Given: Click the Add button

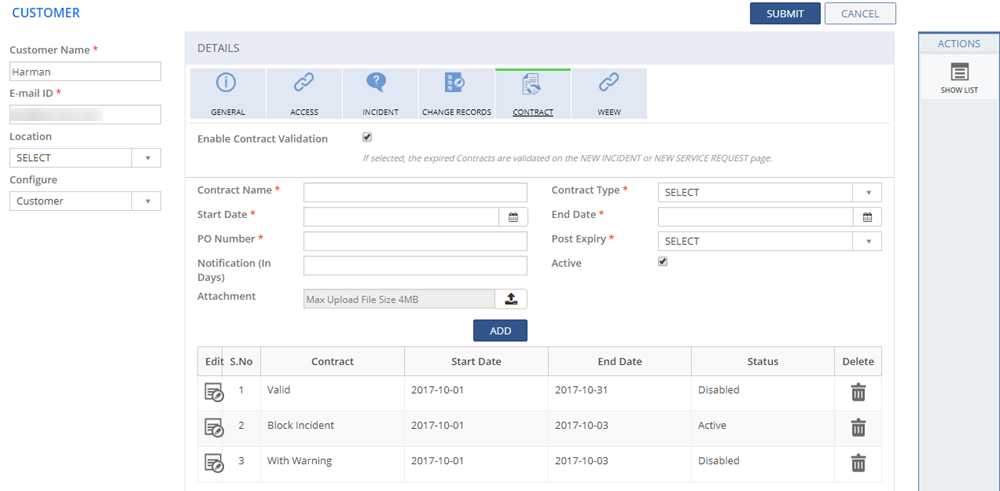Looking at the screenshot, I should 499,331.
